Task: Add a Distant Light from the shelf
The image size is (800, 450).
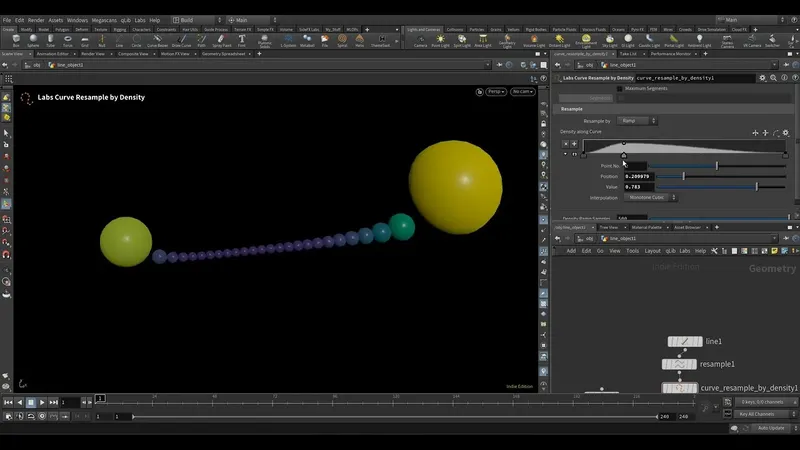Action: (560, 41)
